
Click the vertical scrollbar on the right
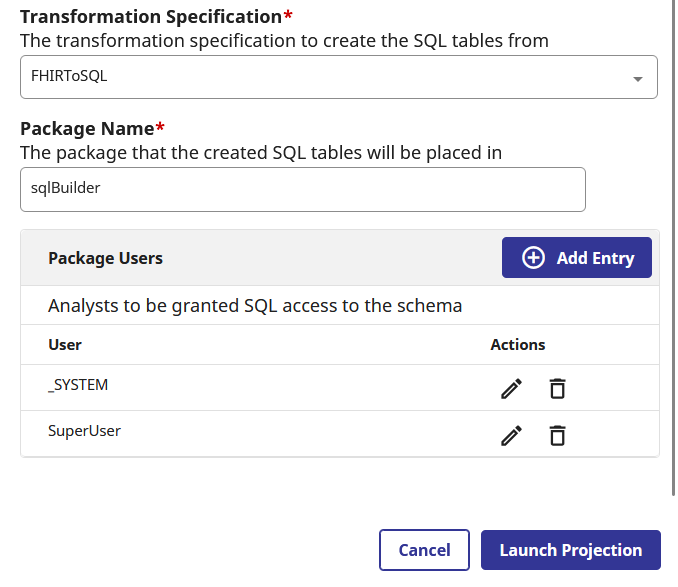click(674, 250)
